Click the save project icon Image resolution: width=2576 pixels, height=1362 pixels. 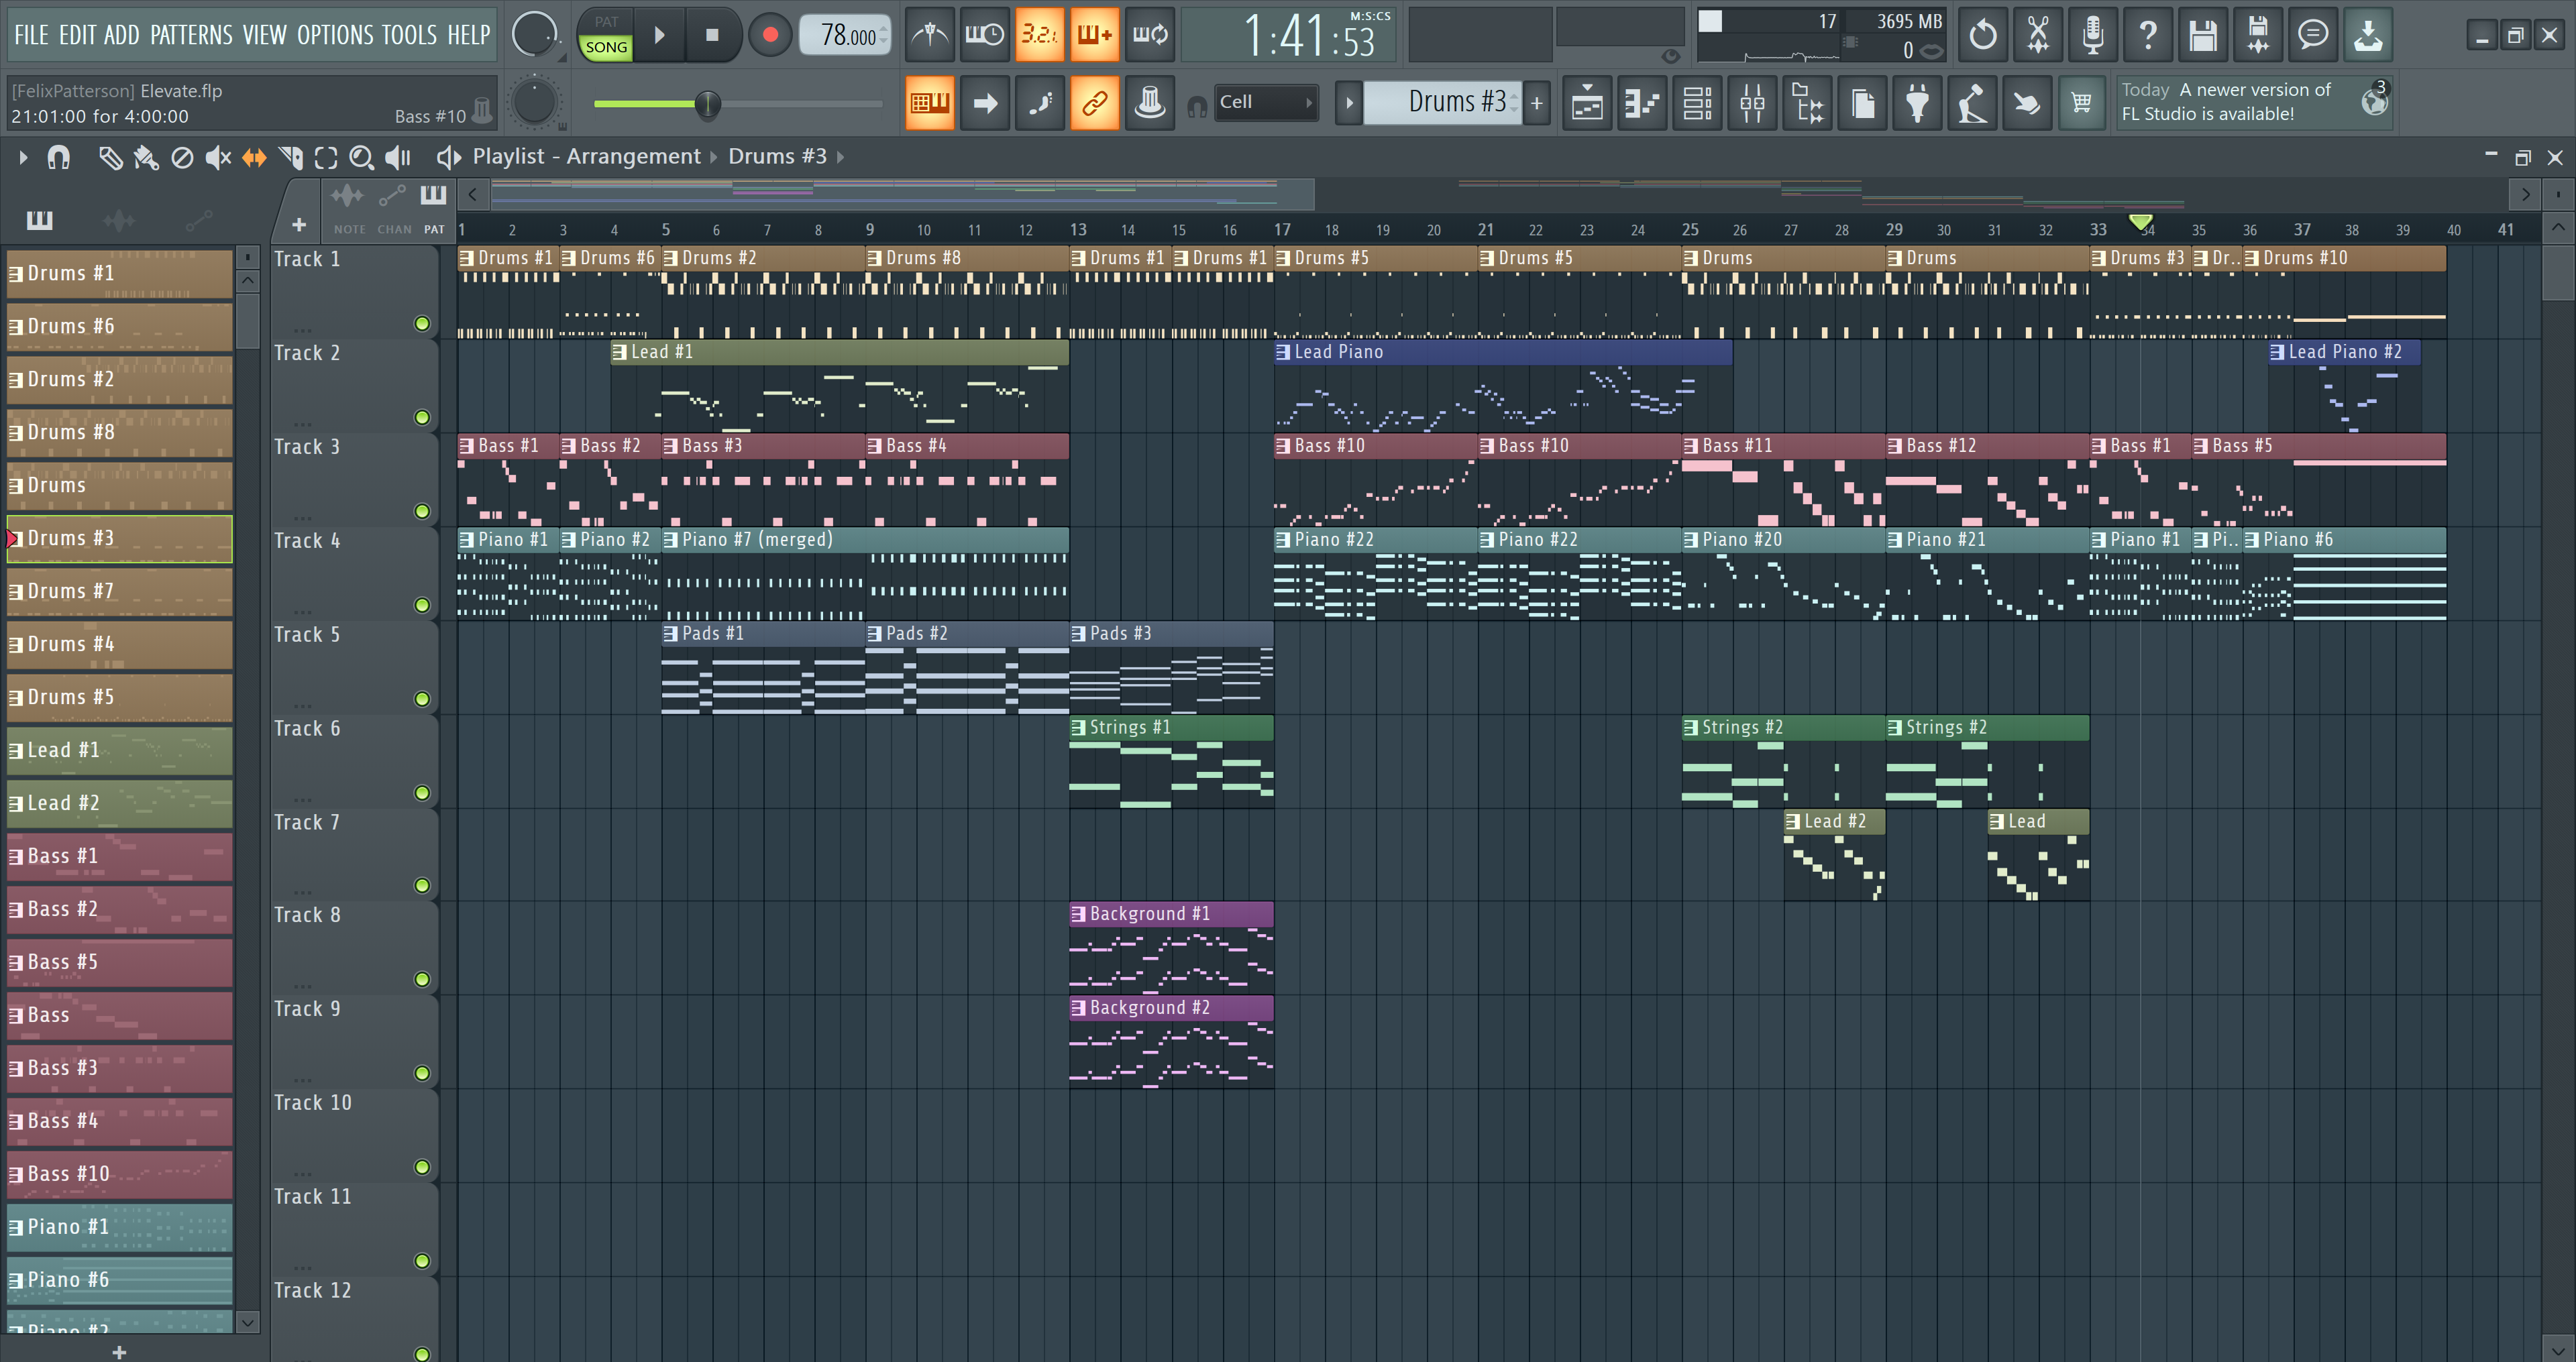(2202, 35)
